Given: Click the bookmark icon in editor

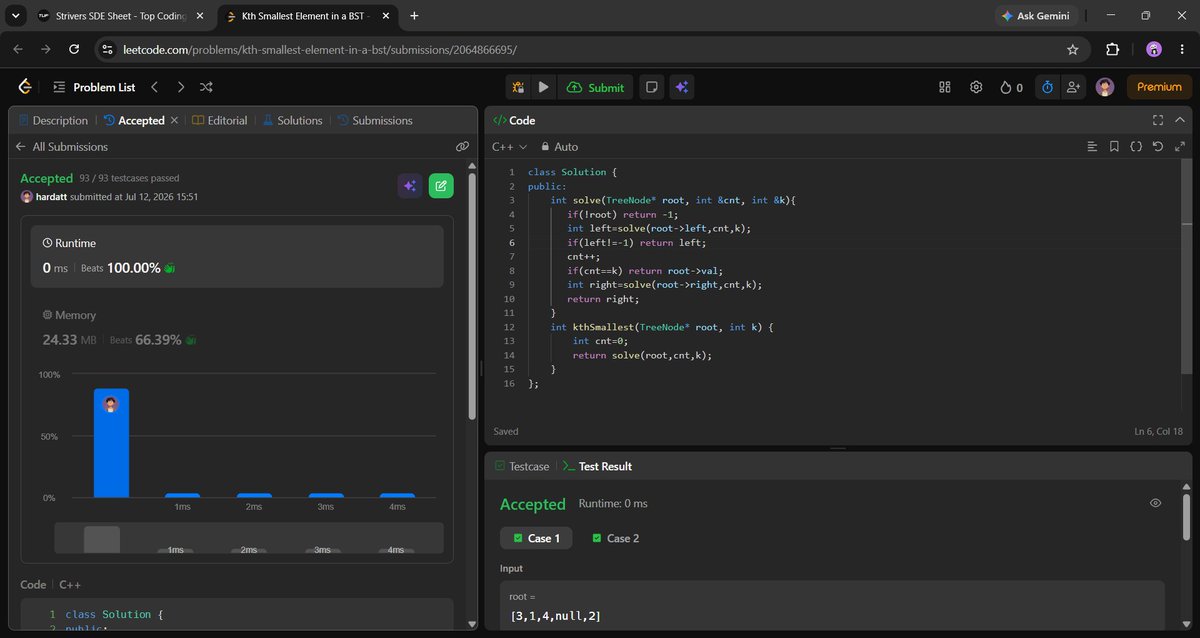Looking at the screenshot, I should [x=1114, y=146].
